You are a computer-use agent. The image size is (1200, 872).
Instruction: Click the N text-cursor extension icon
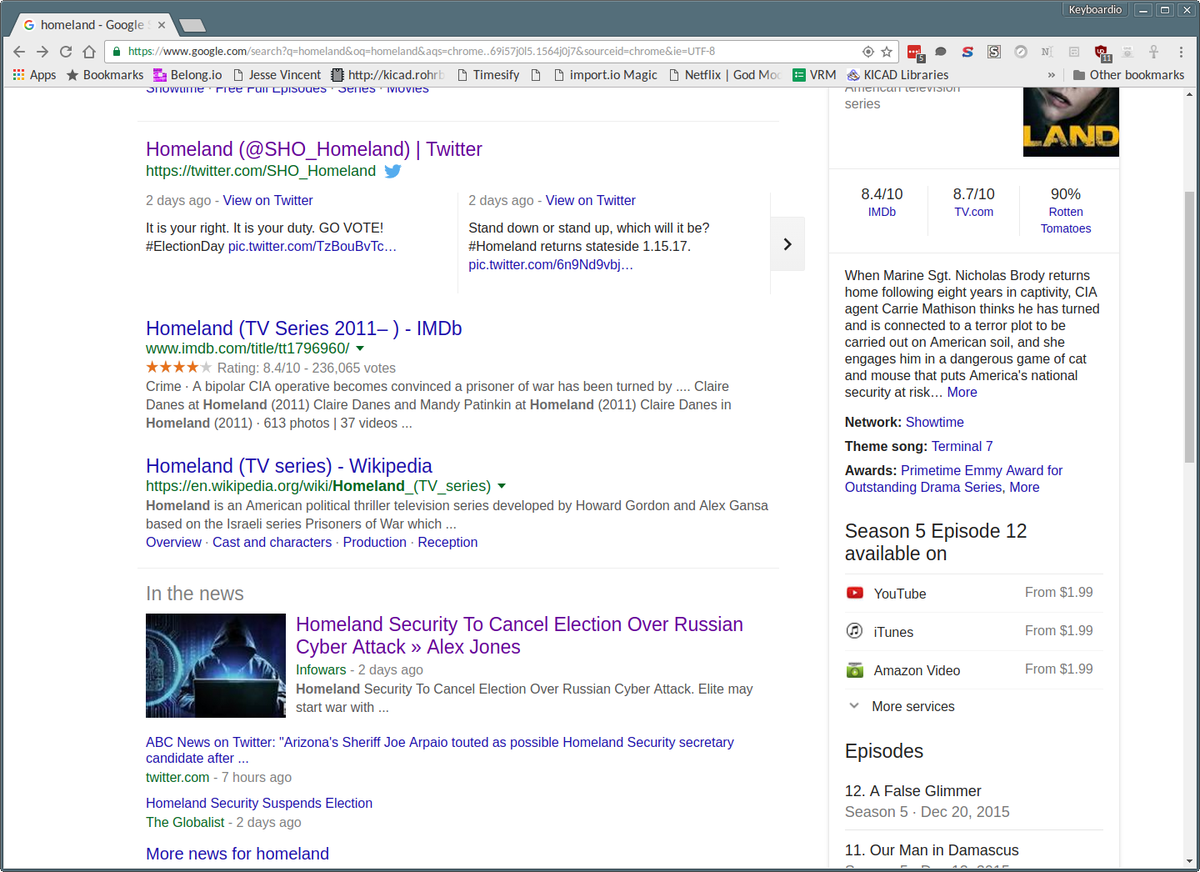(1046, 51)
